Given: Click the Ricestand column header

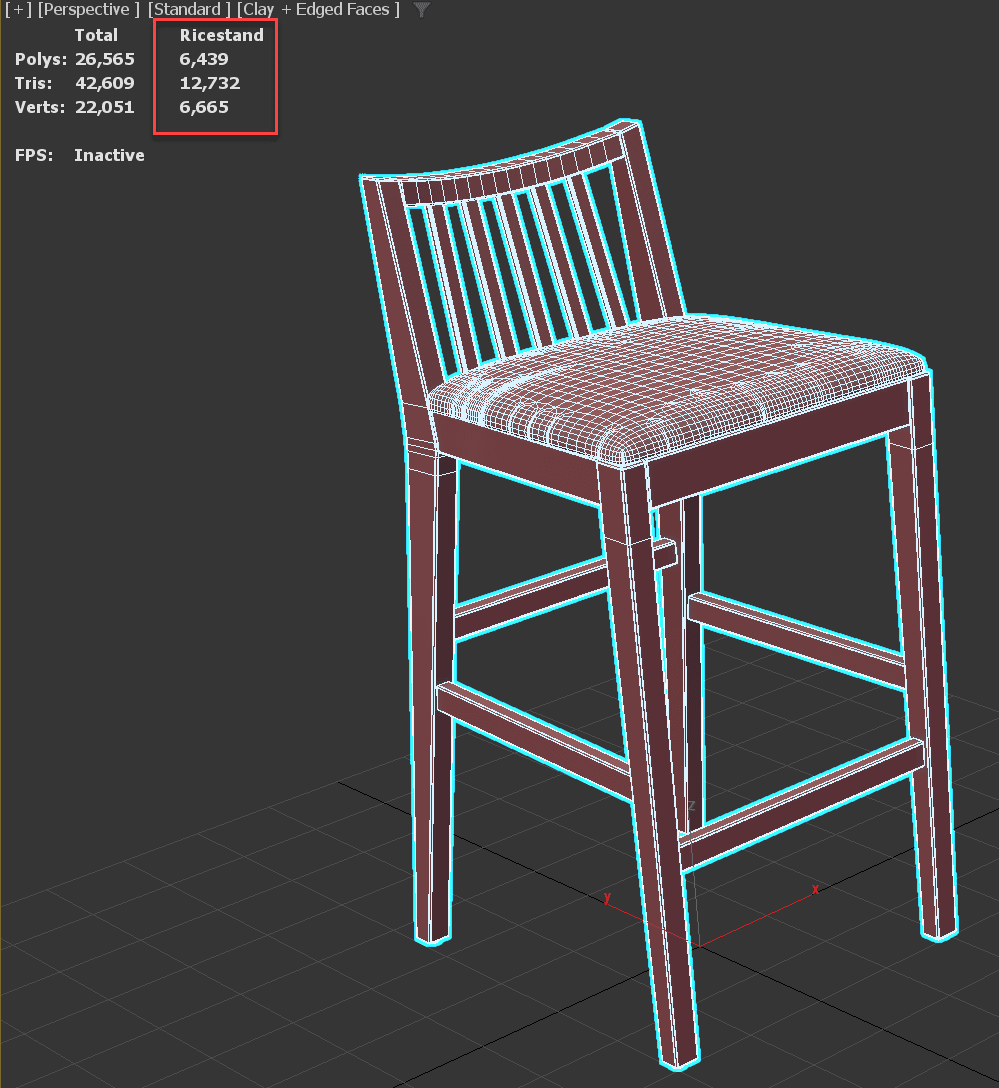Looking at the screenshot, I should (221, 35).
